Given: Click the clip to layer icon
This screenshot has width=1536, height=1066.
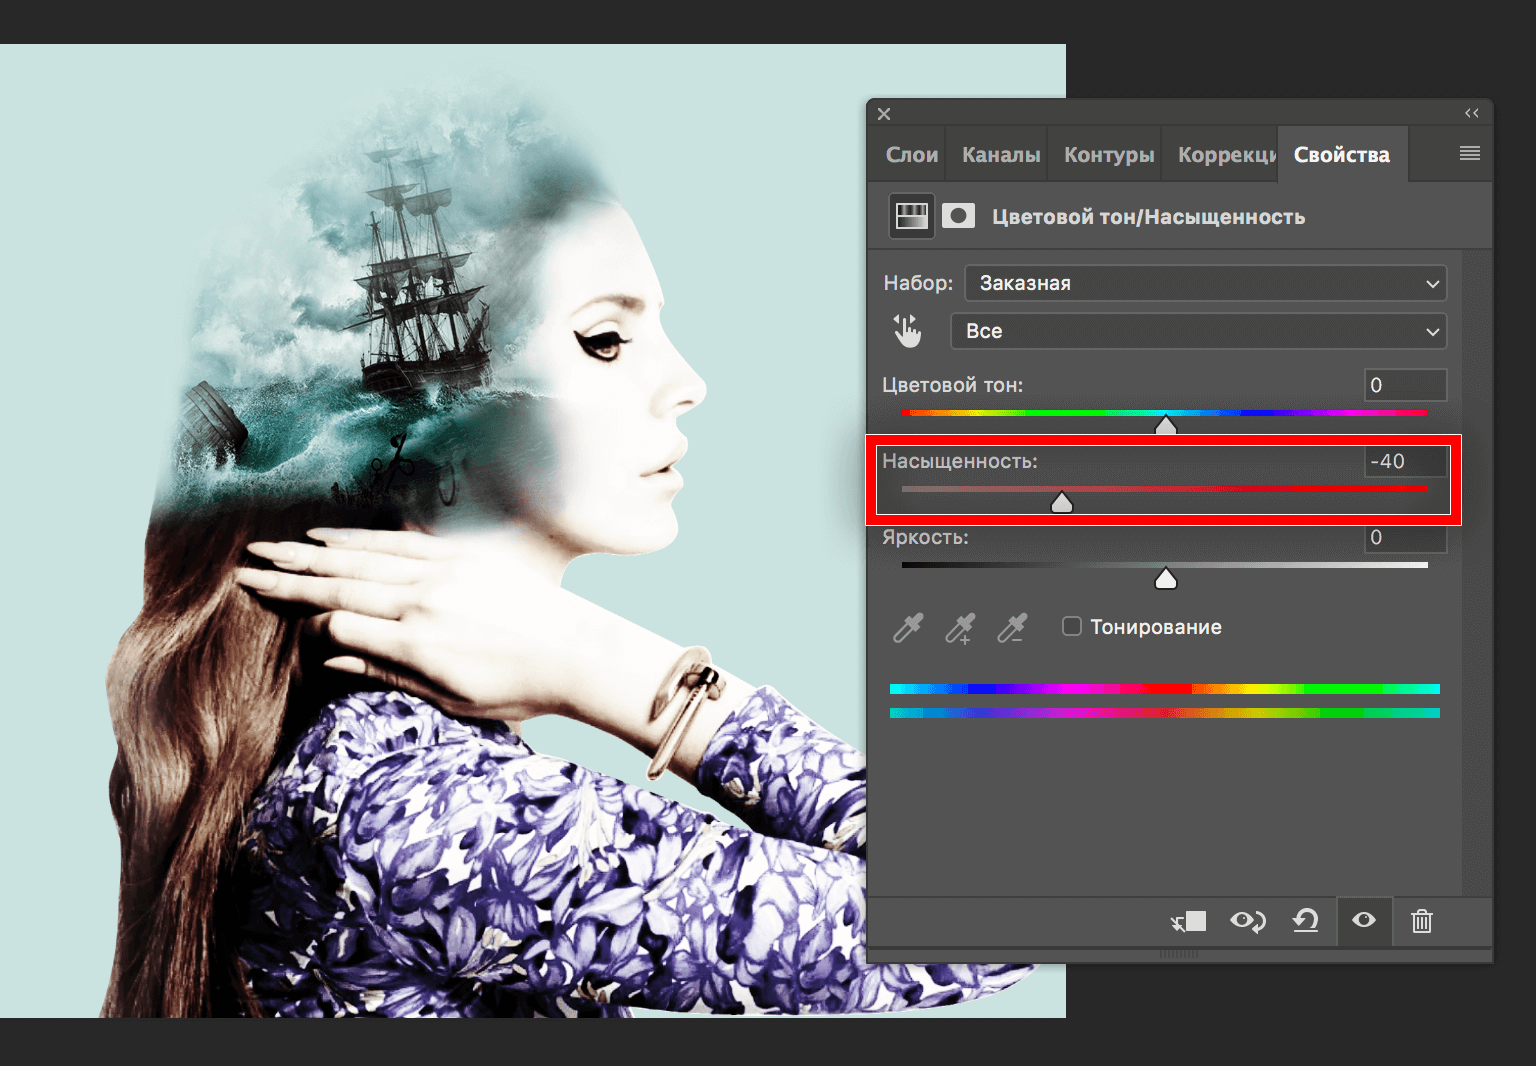Looking at the screenshot, I should click(1189, 921).
